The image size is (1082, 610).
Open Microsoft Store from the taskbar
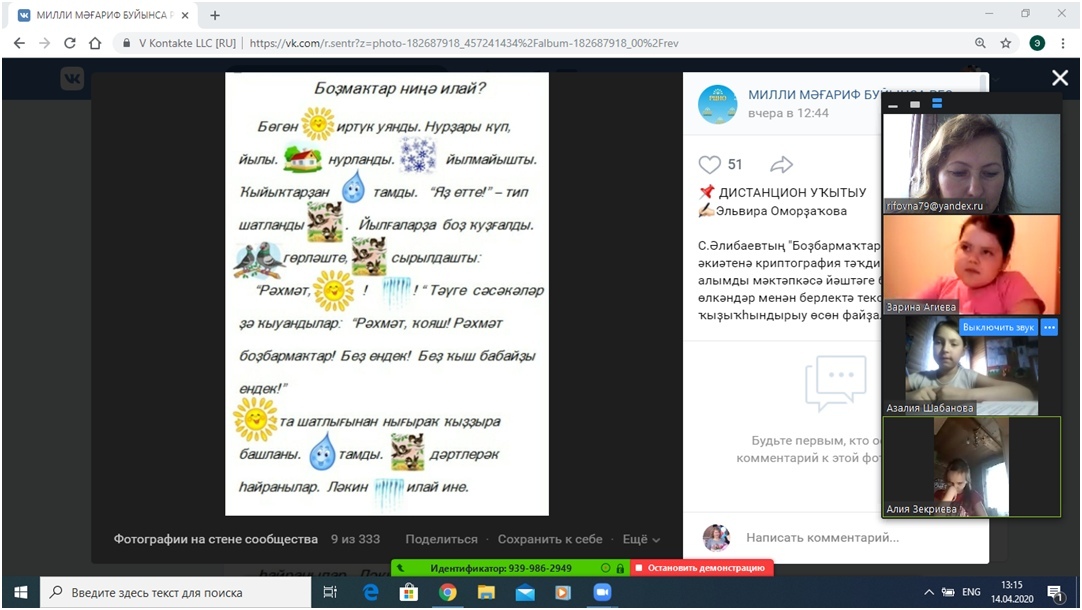pyautogui.click(x=408, y=592)
